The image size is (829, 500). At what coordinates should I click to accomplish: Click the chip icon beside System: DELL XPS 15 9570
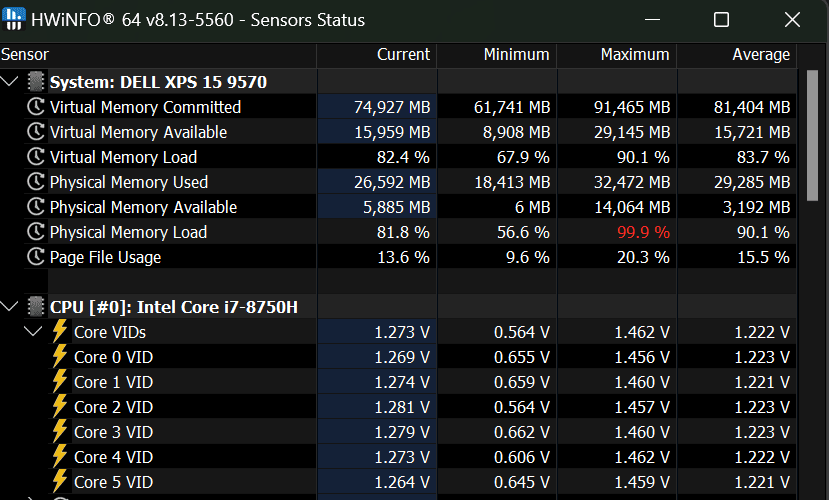(x=36, y=82)
